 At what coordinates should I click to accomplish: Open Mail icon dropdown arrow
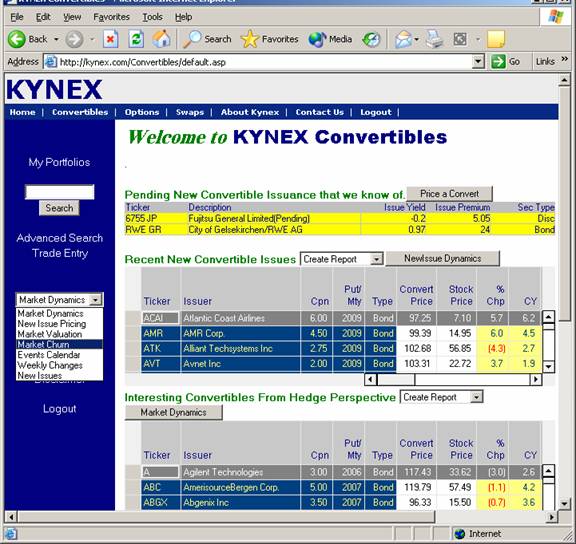416,39
